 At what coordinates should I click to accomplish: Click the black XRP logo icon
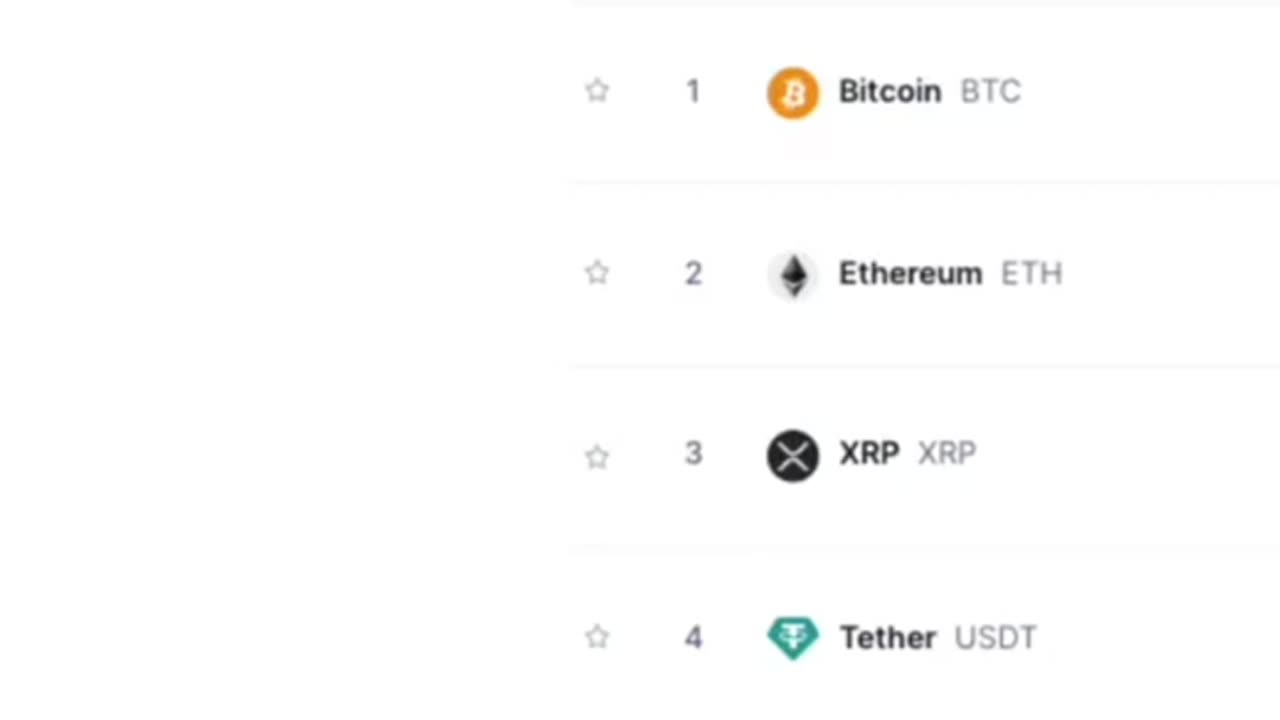(793, 456)
